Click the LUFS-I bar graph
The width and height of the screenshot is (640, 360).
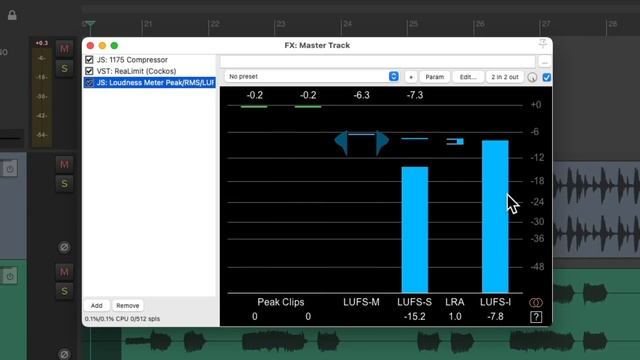pyautogui.click(x=495, y=216)
